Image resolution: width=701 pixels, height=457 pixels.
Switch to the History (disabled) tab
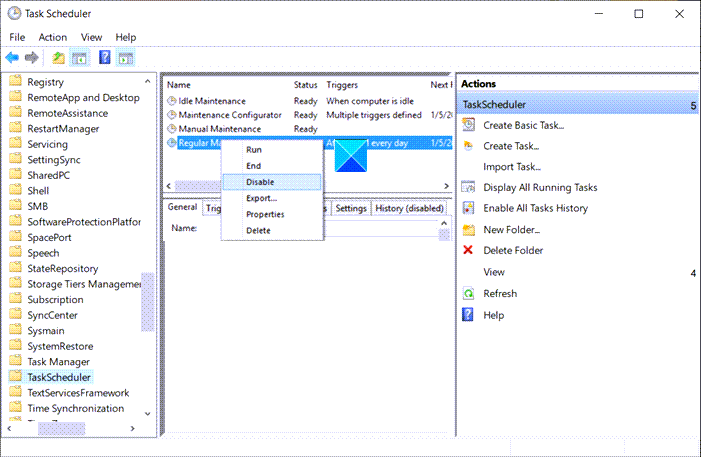click(412, 208)
